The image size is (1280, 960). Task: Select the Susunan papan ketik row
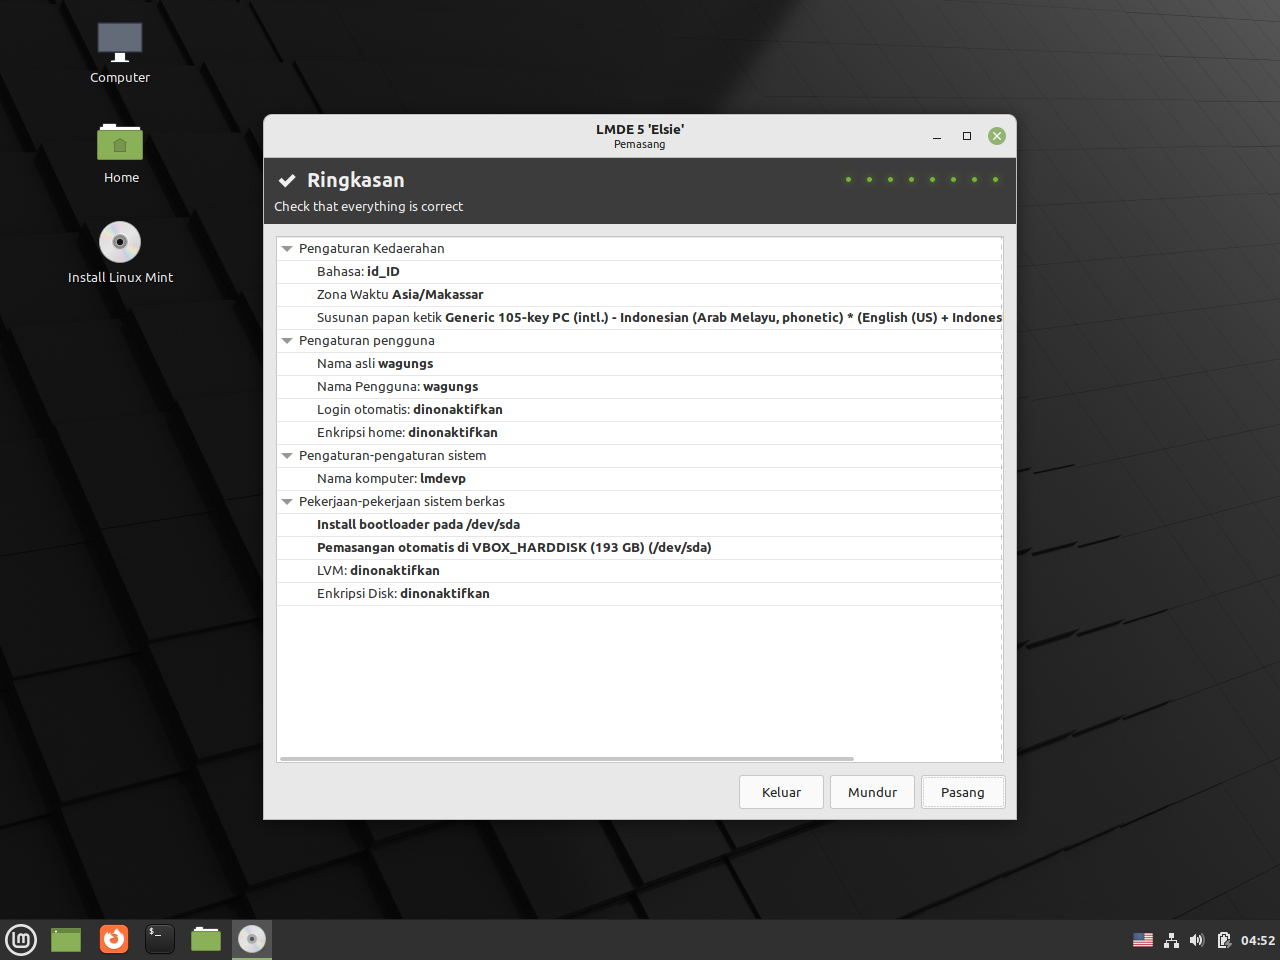pos(640,318)
